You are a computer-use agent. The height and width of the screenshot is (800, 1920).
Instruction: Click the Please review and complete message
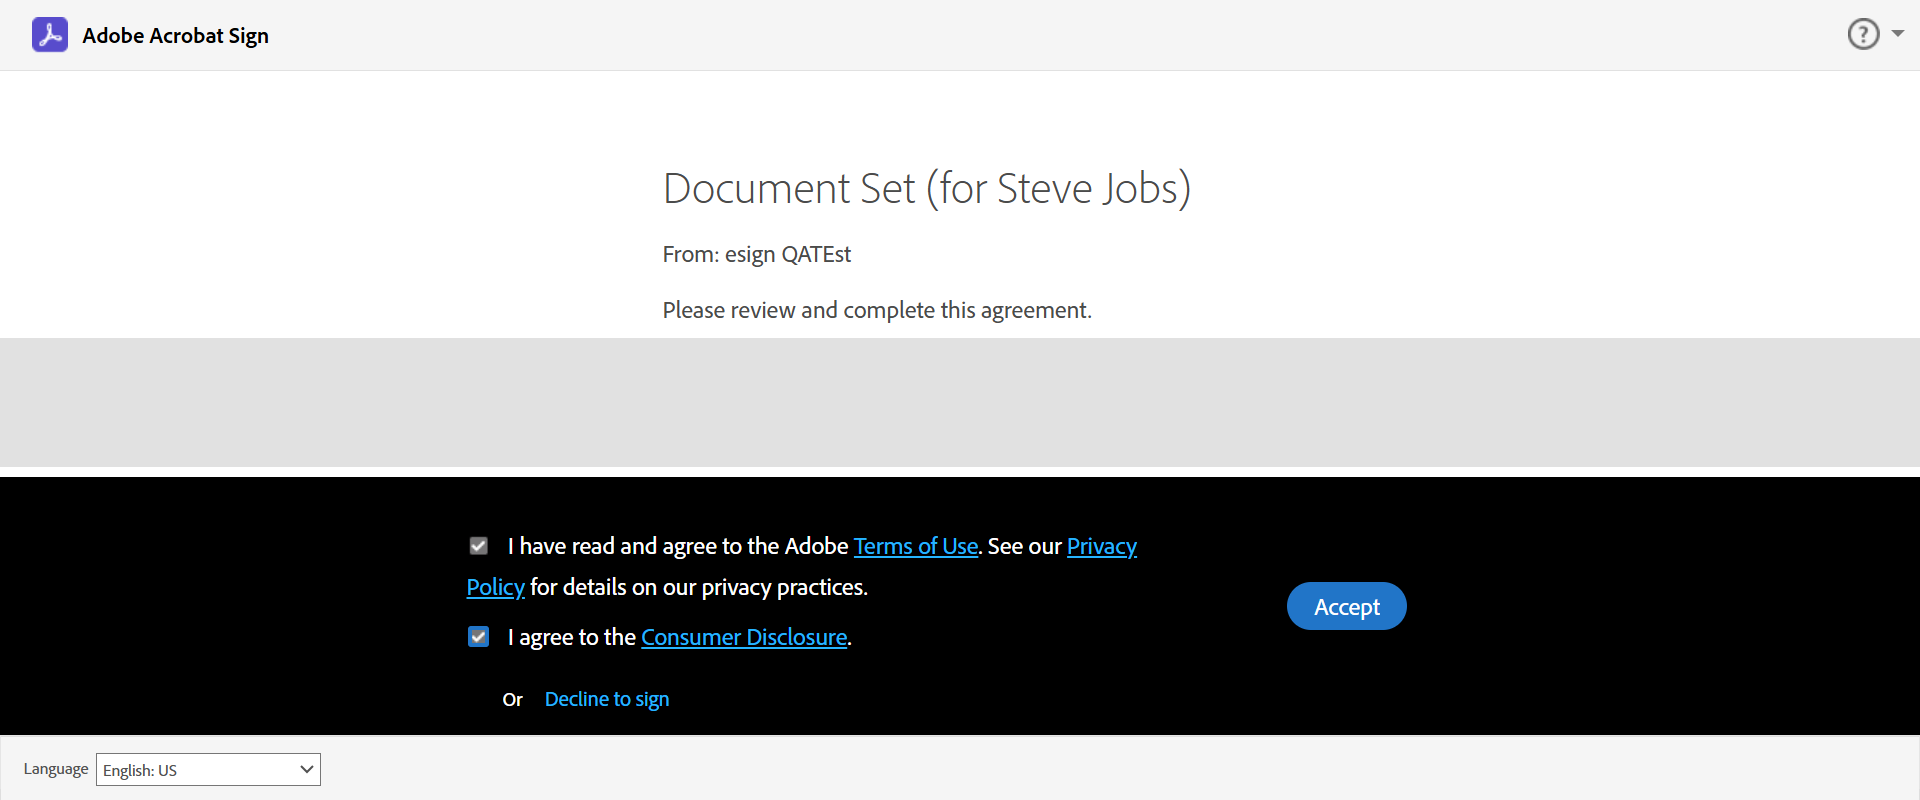(876, 310)
